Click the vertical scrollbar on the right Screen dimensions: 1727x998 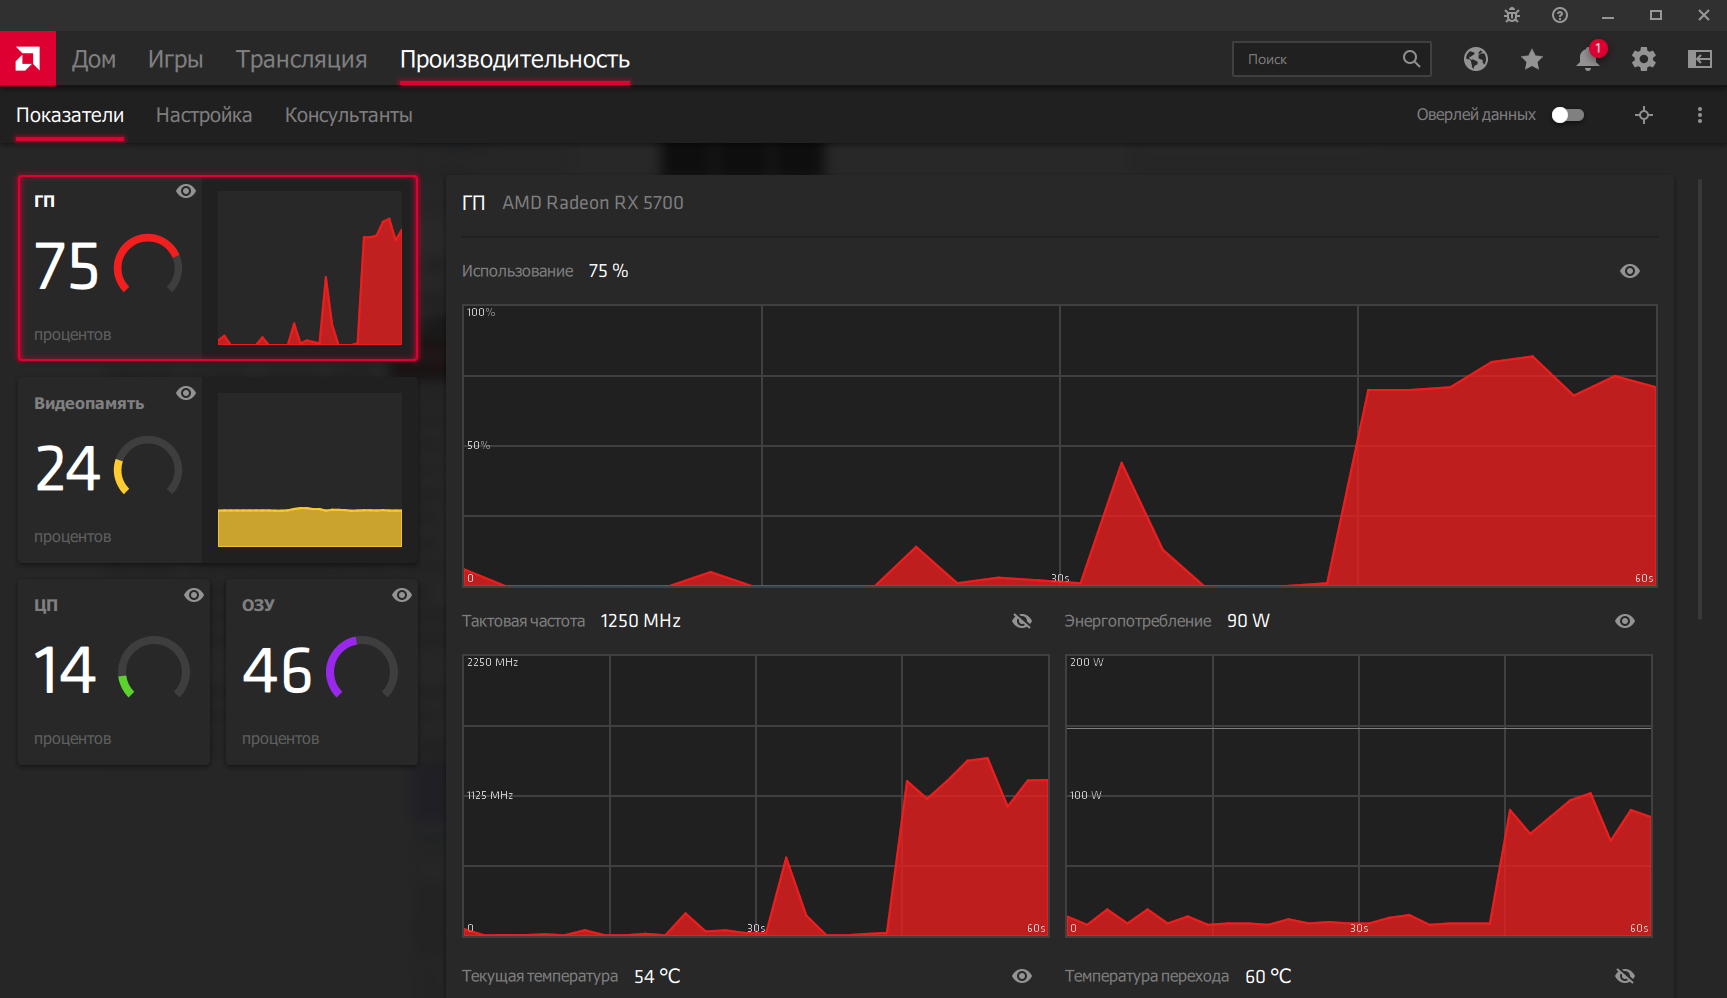1700,400
